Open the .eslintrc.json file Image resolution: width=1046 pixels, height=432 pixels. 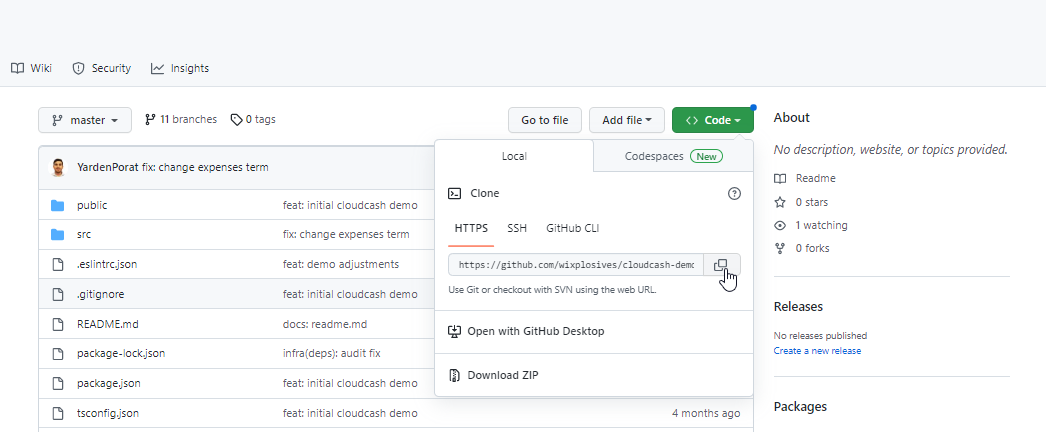coord(107,264)
